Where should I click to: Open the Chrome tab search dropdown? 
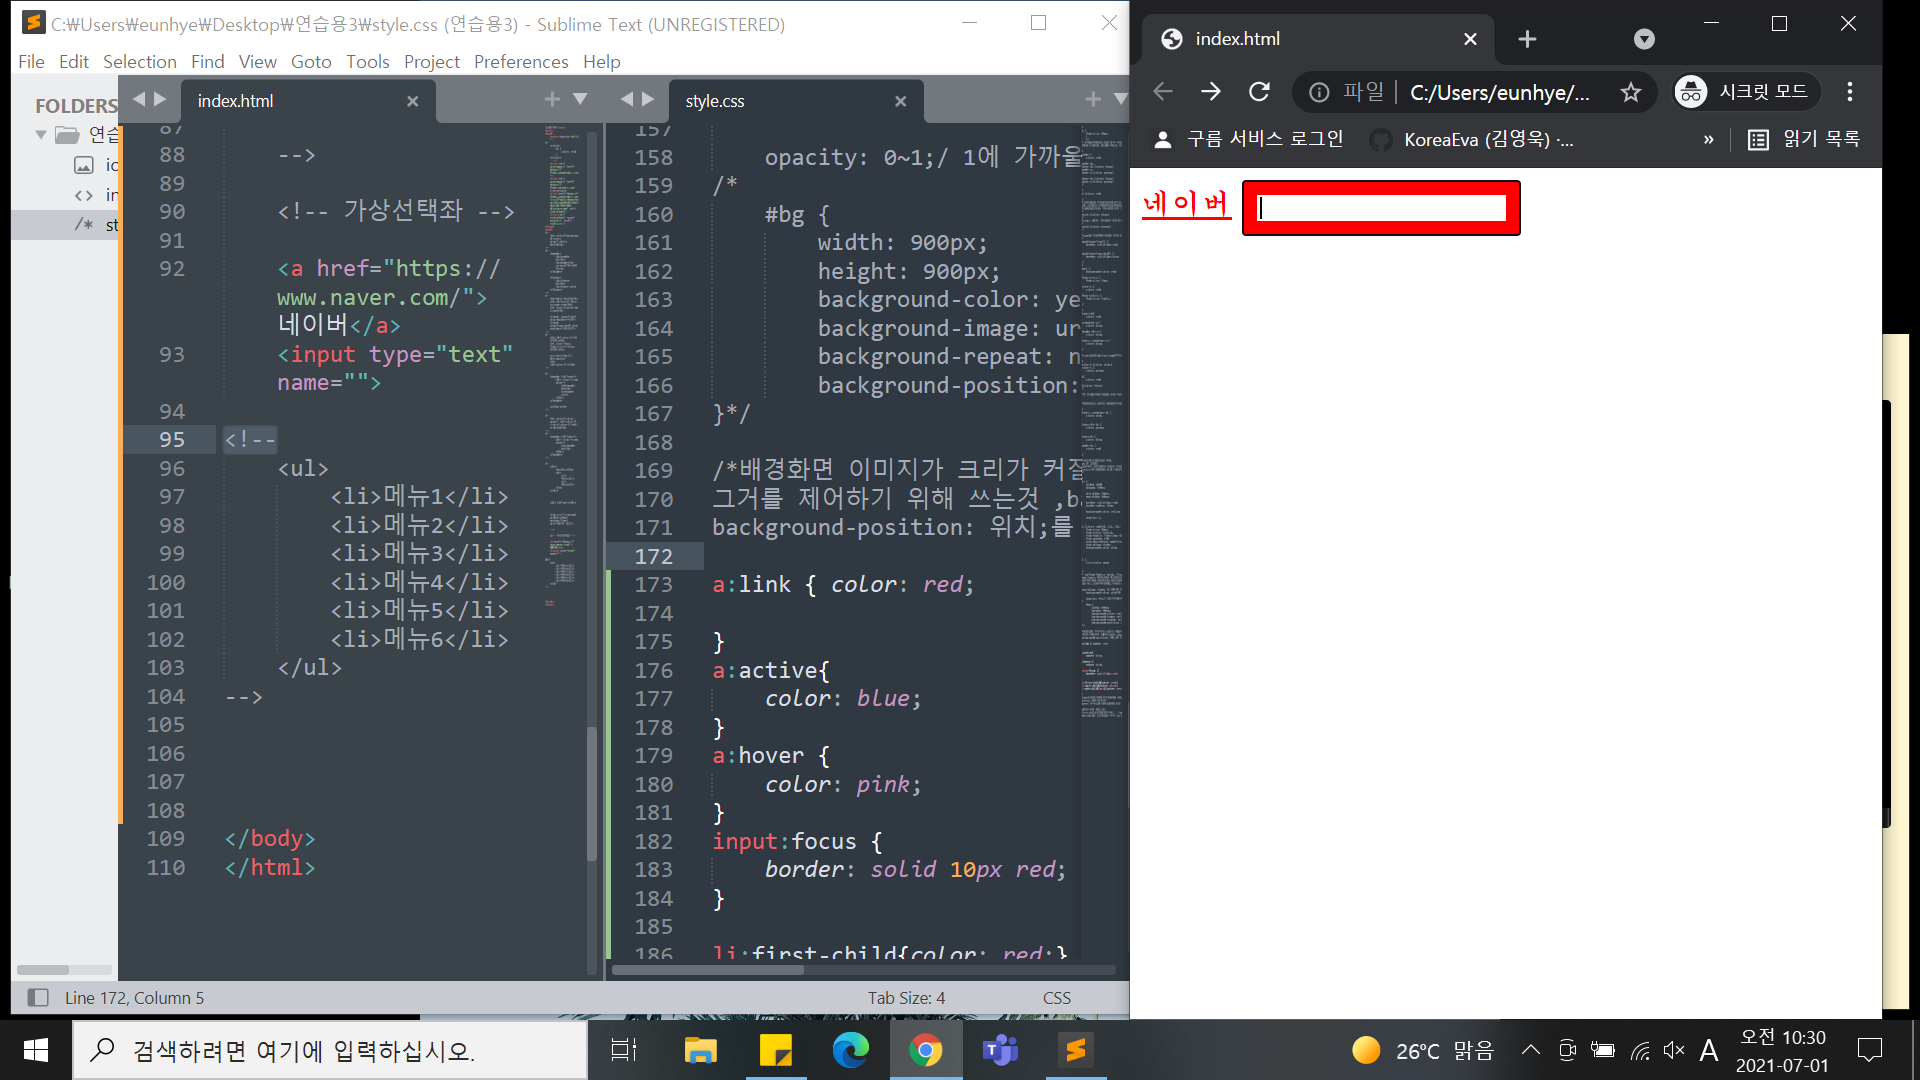pyautogui.click(x=1644, y=39)
